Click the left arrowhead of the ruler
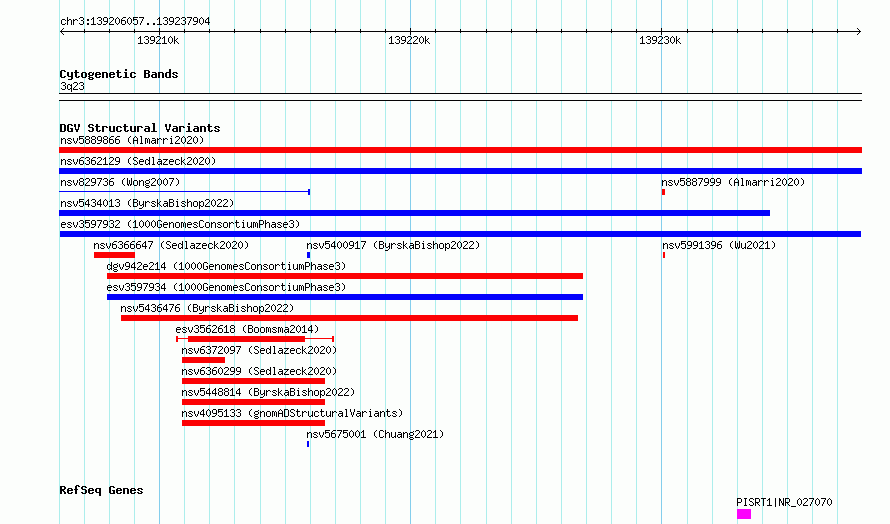This screenshot has height=524, width=890. pos(62,32)
